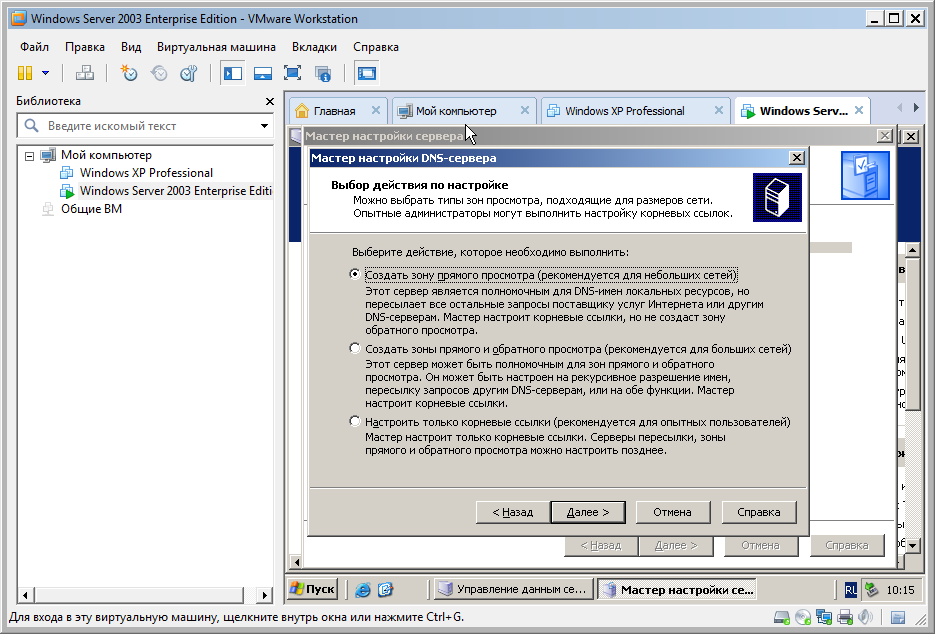
Task: Open the Snapshot manager toolbar icon
Action: click(x=188, y=73)
